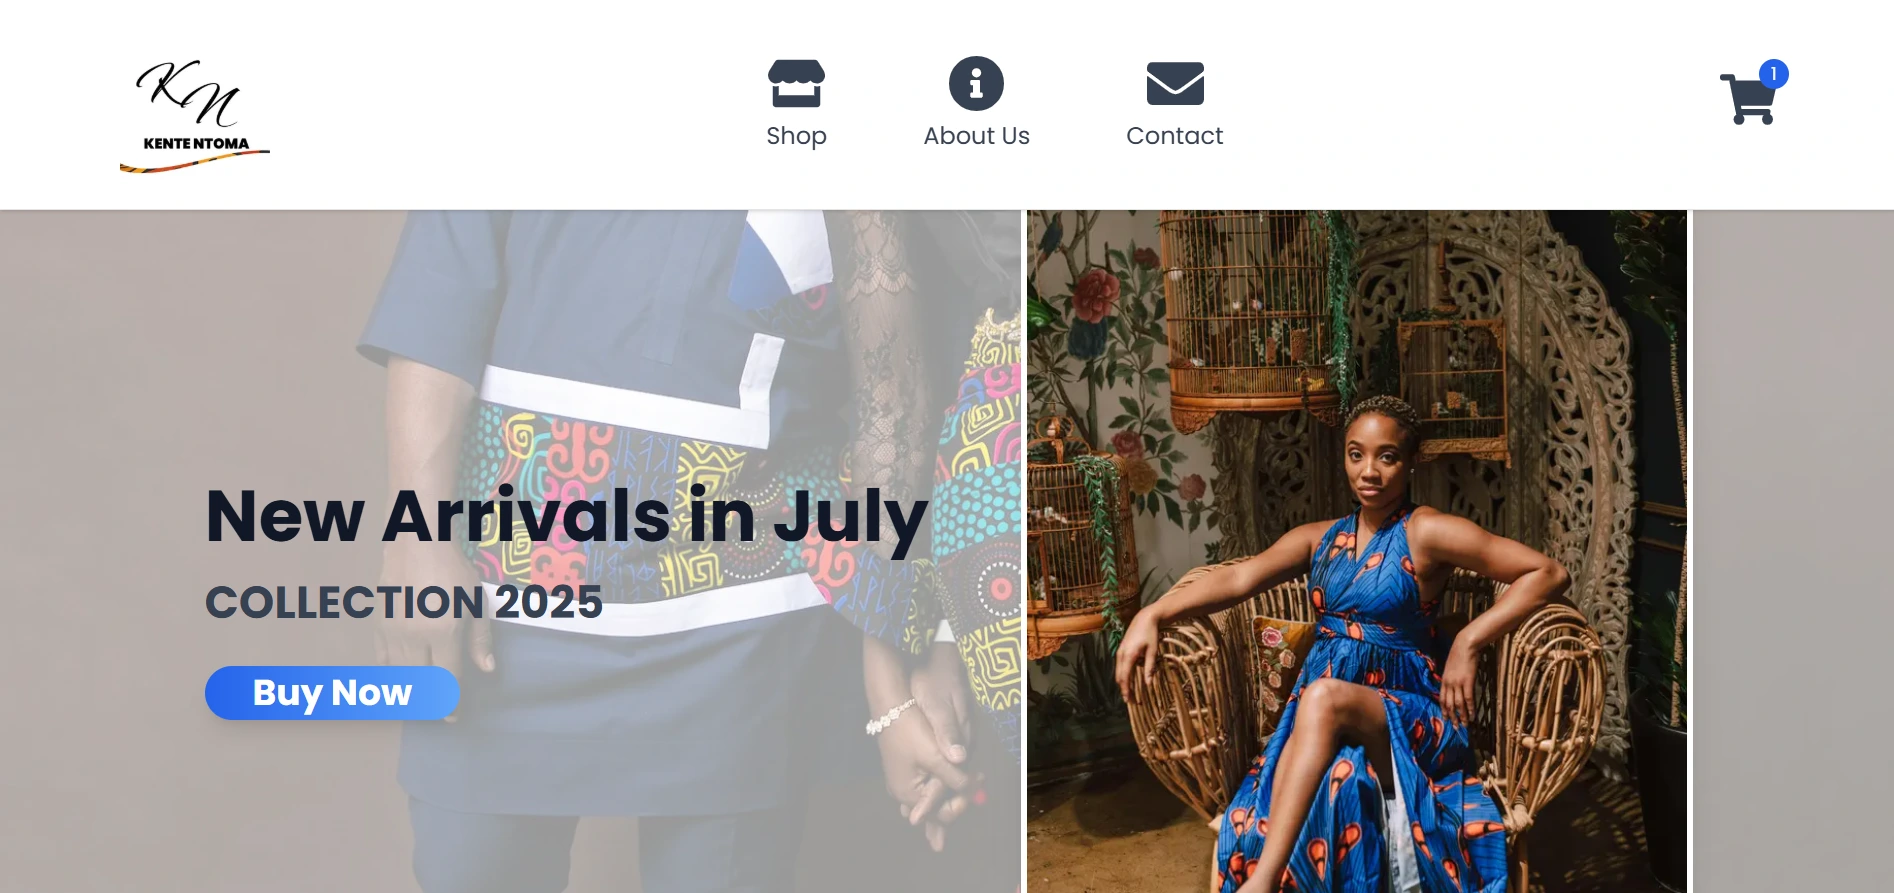Go to the Shop text label
This screenshot has height=893, width=1894.
pos(796,136)
